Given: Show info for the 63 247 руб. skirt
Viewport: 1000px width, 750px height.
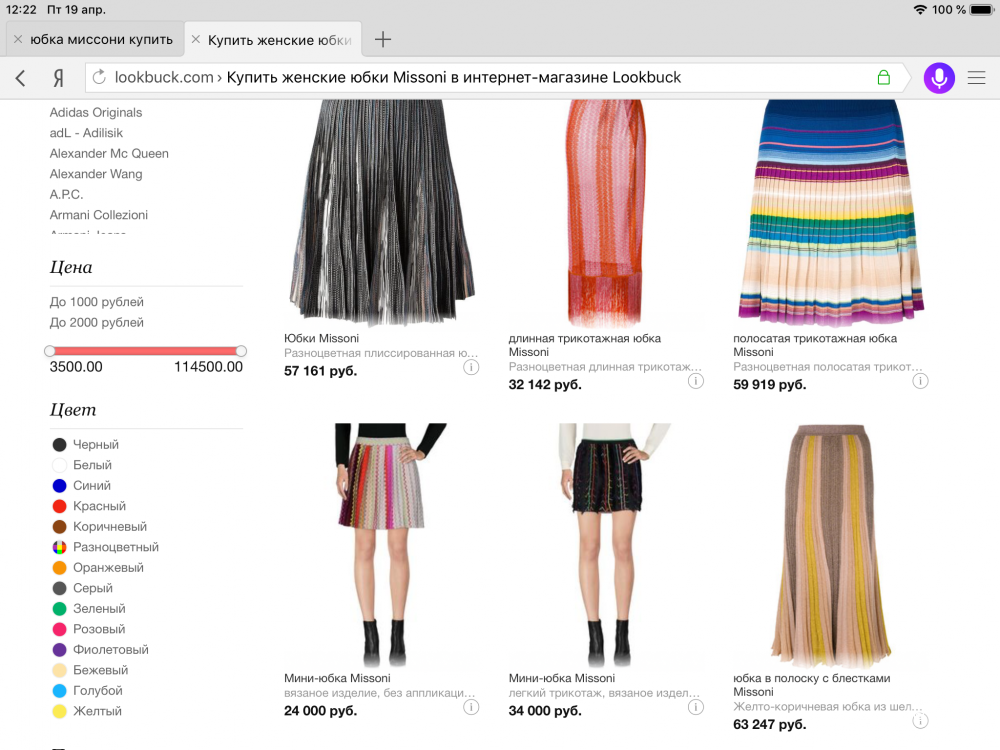Looking at the screenshot, I should point(920,721).
